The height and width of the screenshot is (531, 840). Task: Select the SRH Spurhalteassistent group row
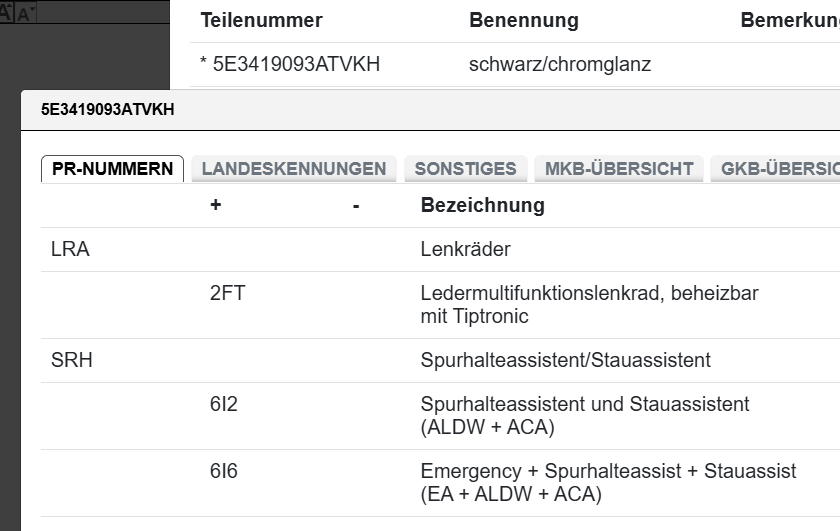[x=72, y=360]
